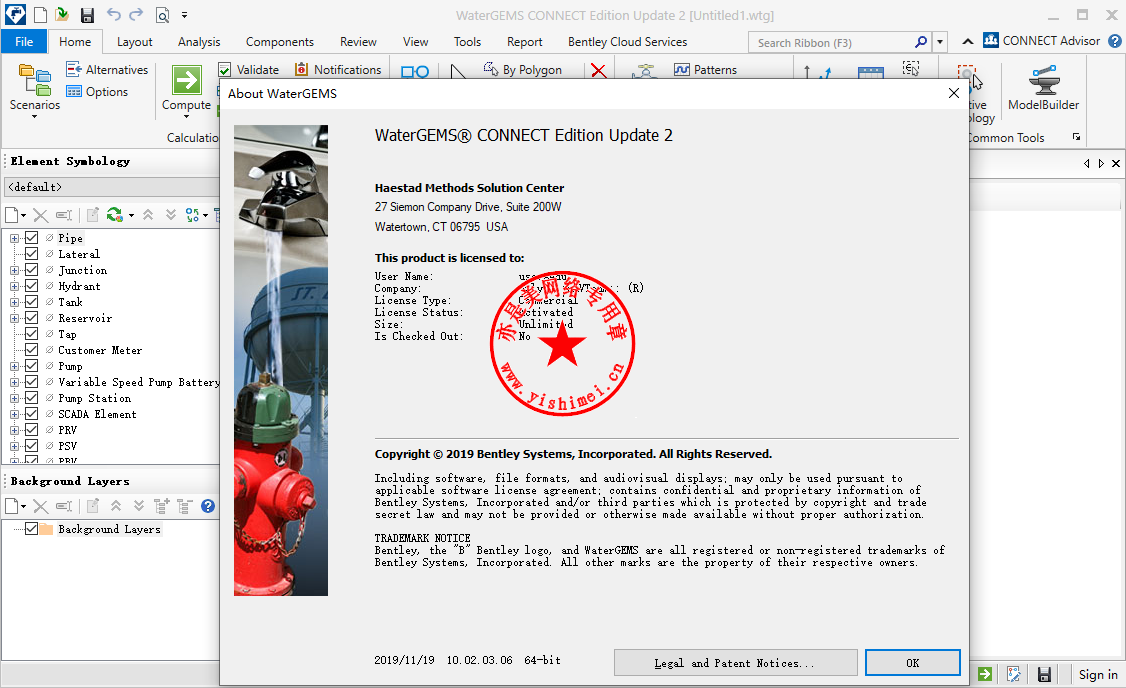Open calculation Options in the ribbon
Image resolution: width=1126 pixels, height=688 pixels.
click(97, 92)
